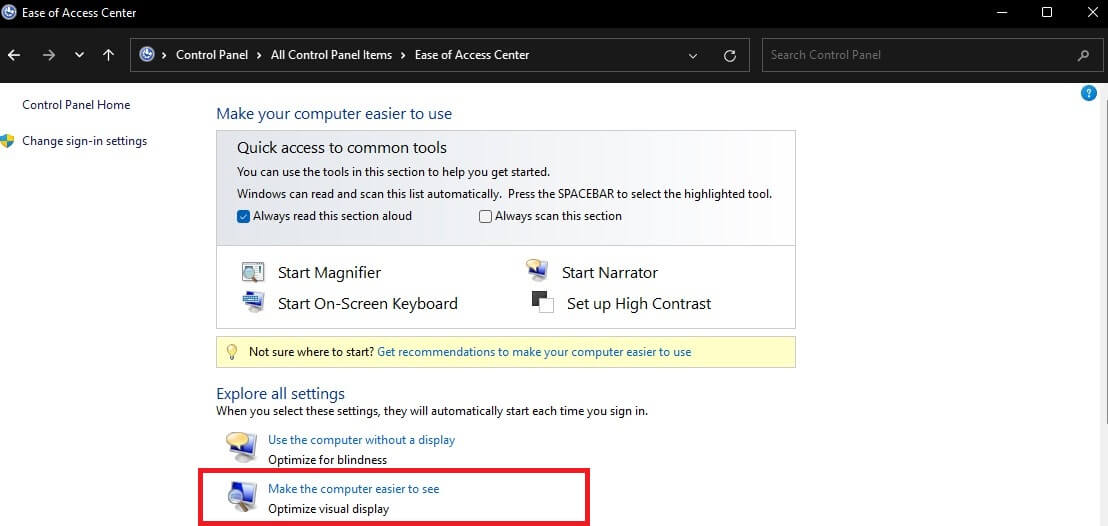Click the Optimize visual display text
The image size is (1108, 526).
(329, 509)
